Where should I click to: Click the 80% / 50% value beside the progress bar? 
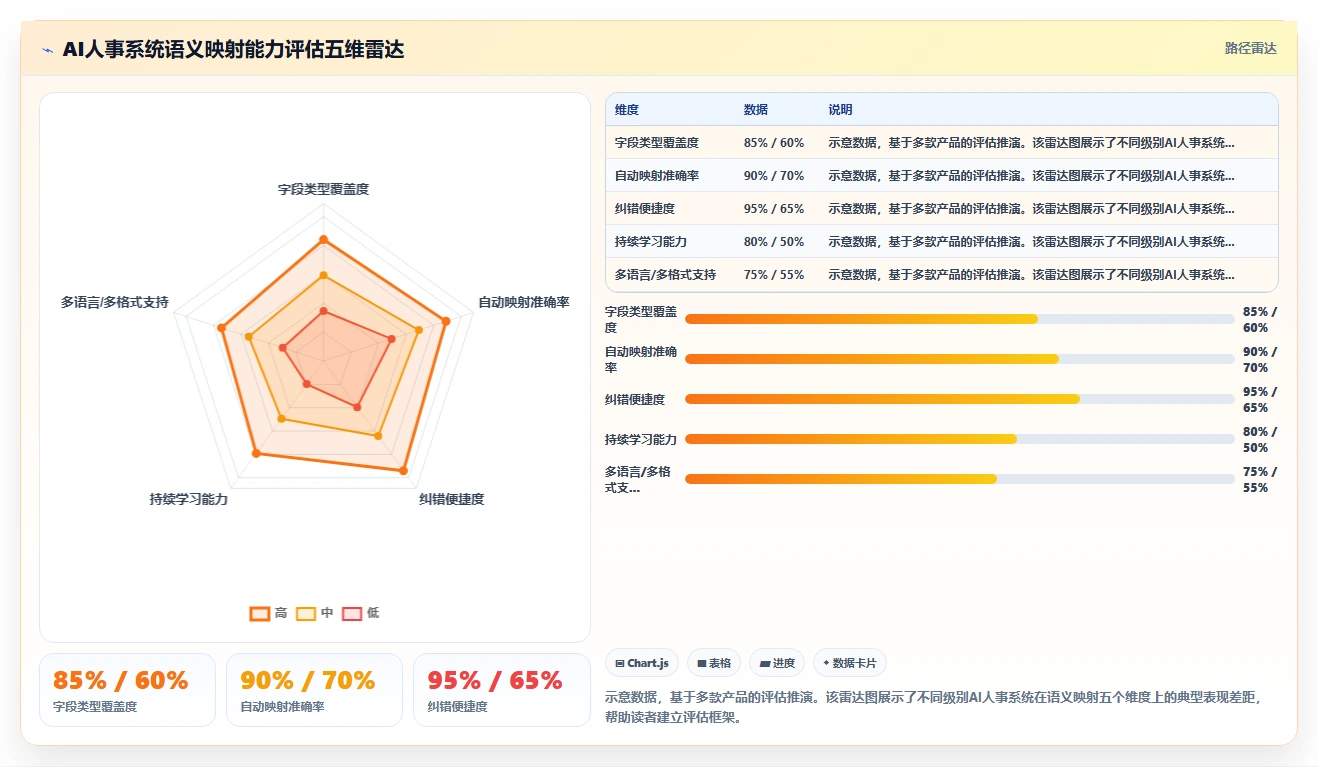pyautogui.click(x=1260, y=440)
